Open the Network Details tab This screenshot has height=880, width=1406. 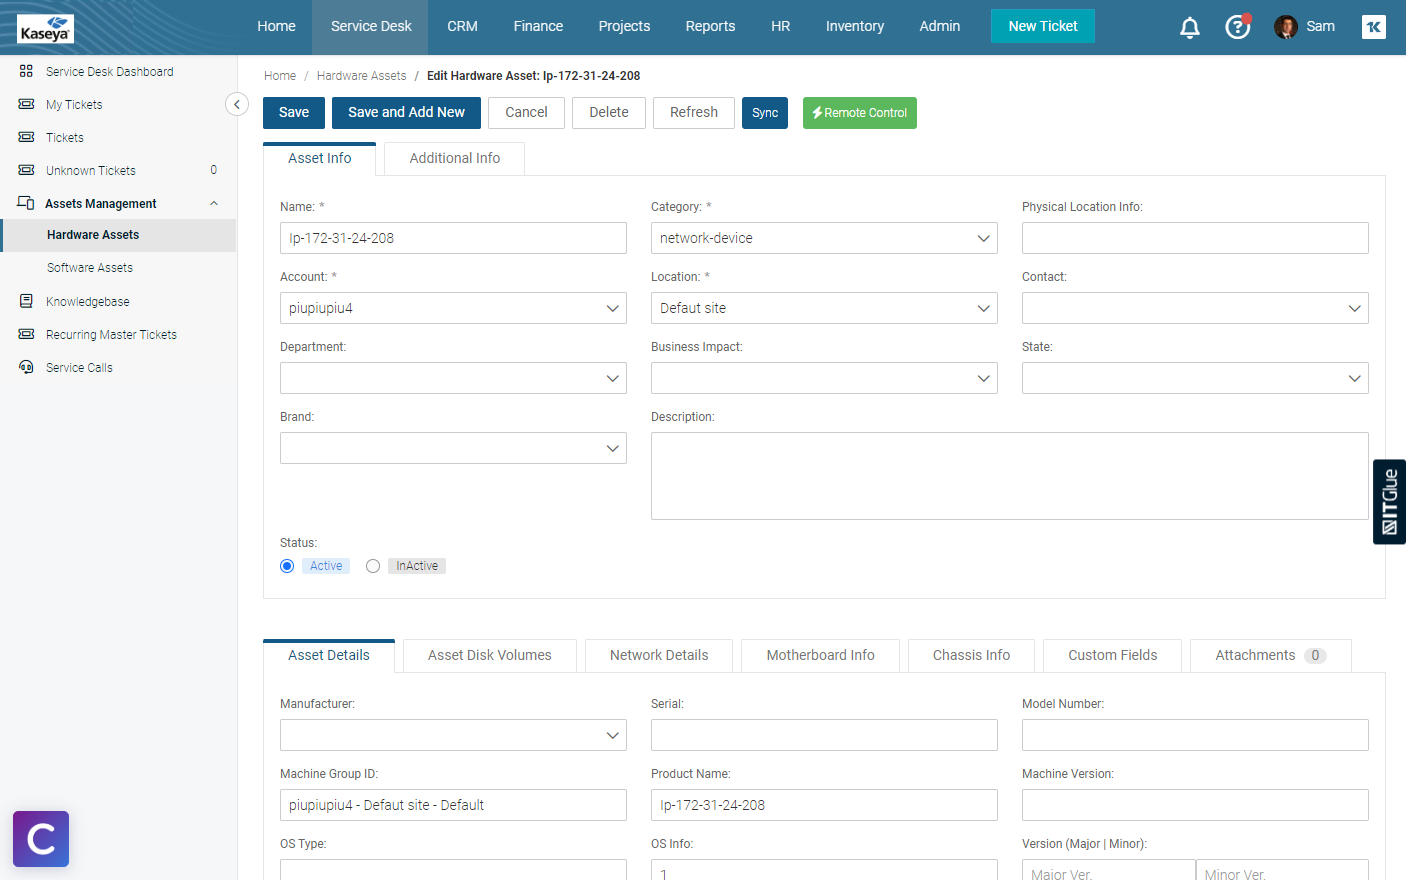click(x=658, y=655)
